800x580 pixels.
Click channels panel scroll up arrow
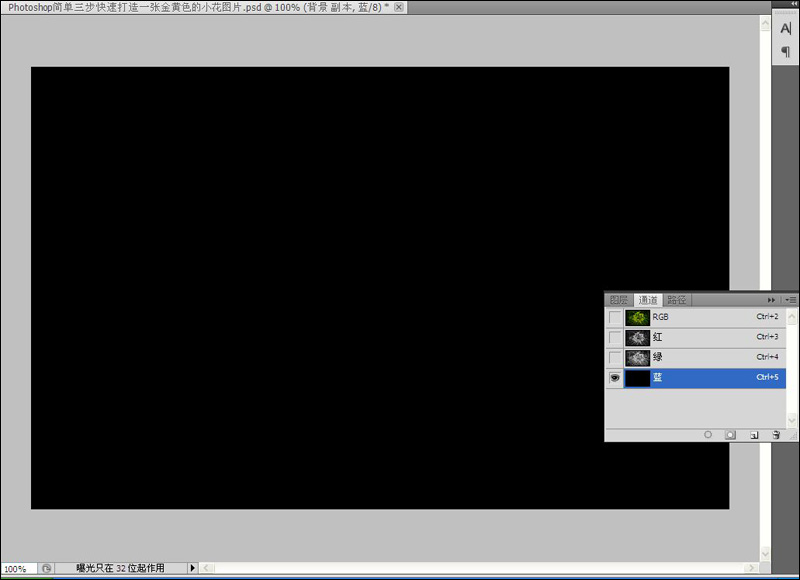(x=791, y=317)
